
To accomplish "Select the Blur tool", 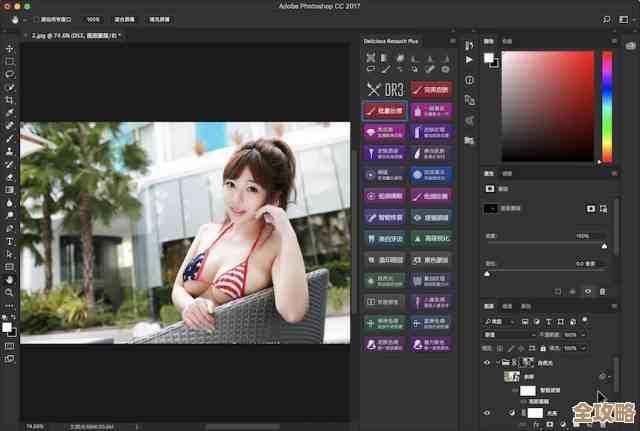I will [9, 203].
